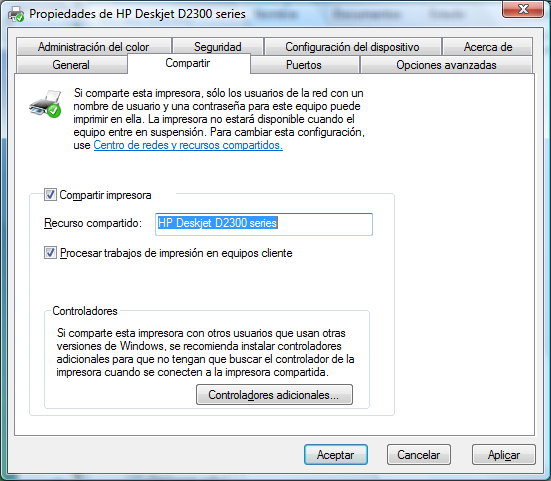
Task: Open the General tab
Action: pos(72,65)
